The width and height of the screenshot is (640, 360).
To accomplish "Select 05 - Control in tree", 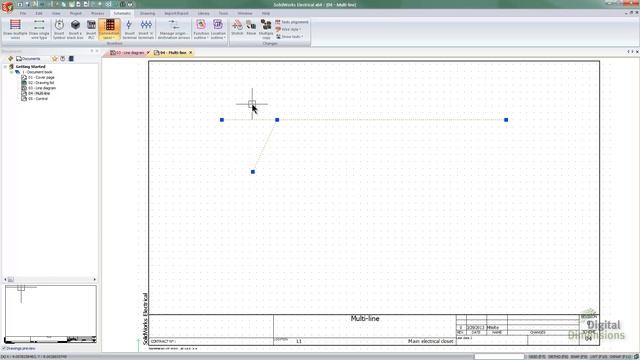I will pyautogui.click(x=38, y=98).
